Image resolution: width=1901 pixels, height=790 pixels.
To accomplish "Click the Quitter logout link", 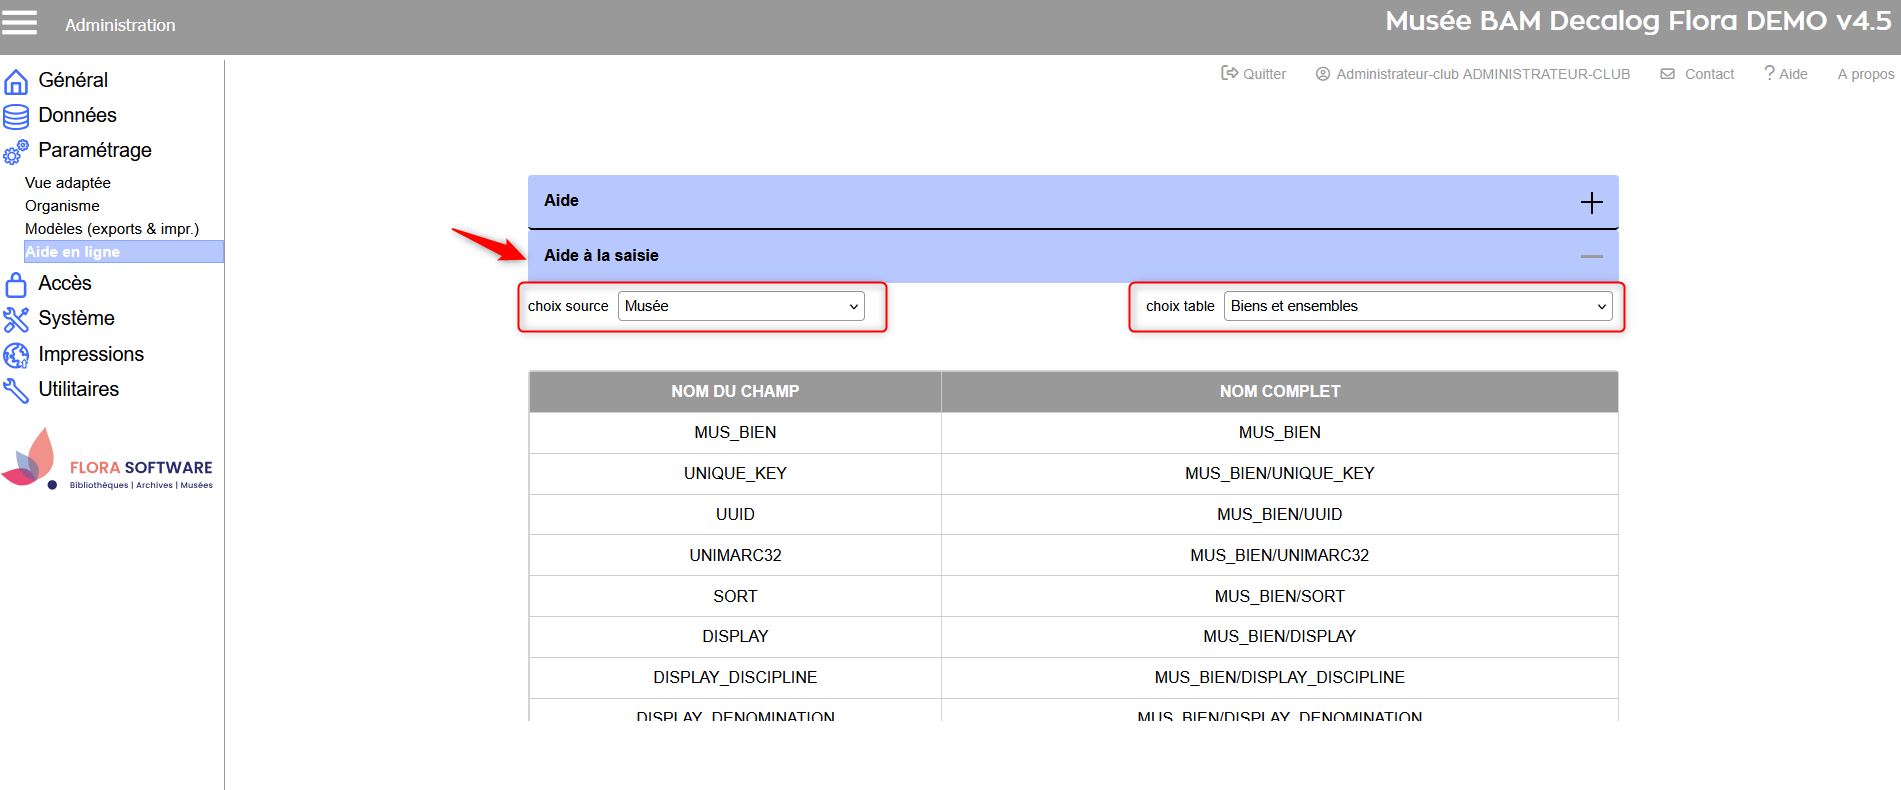I will point(1254,74).
